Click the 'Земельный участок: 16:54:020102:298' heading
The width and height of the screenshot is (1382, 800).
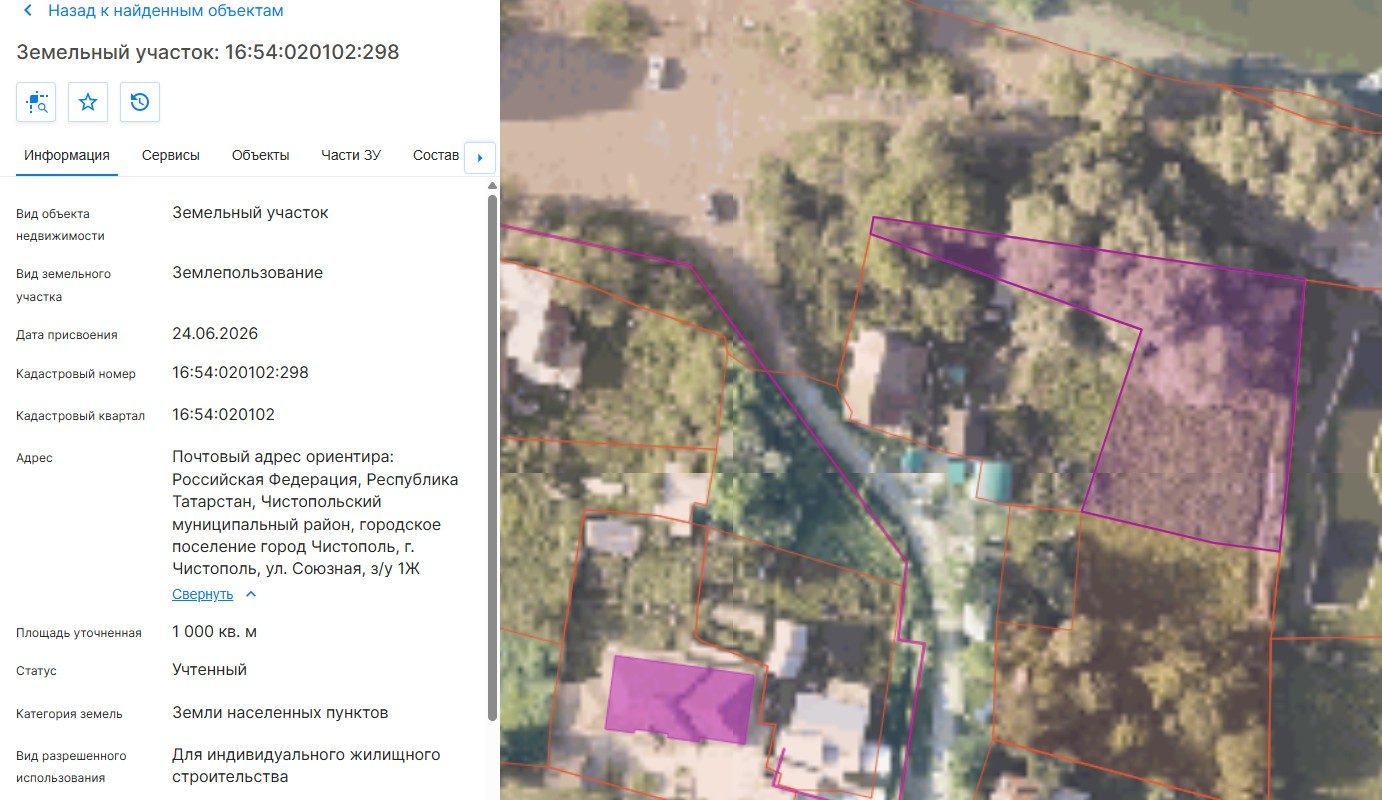tap(208, 52)
